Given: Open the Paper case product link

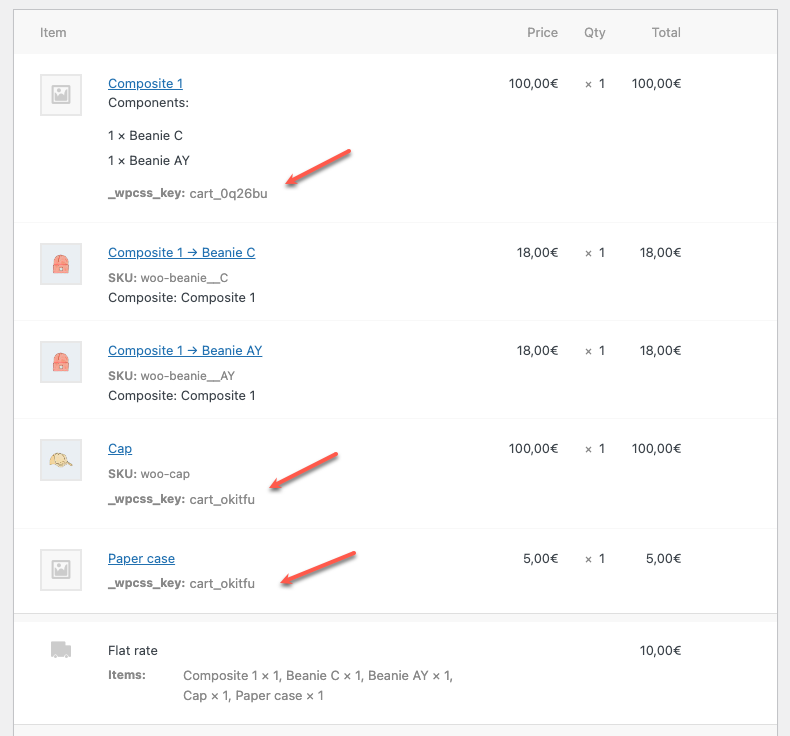Looking at the screenshot, I should point(141,559).
